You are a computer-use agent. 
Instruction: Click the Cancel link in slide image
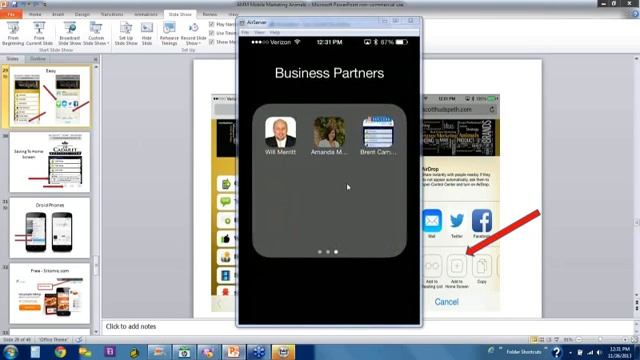(447, 302)
